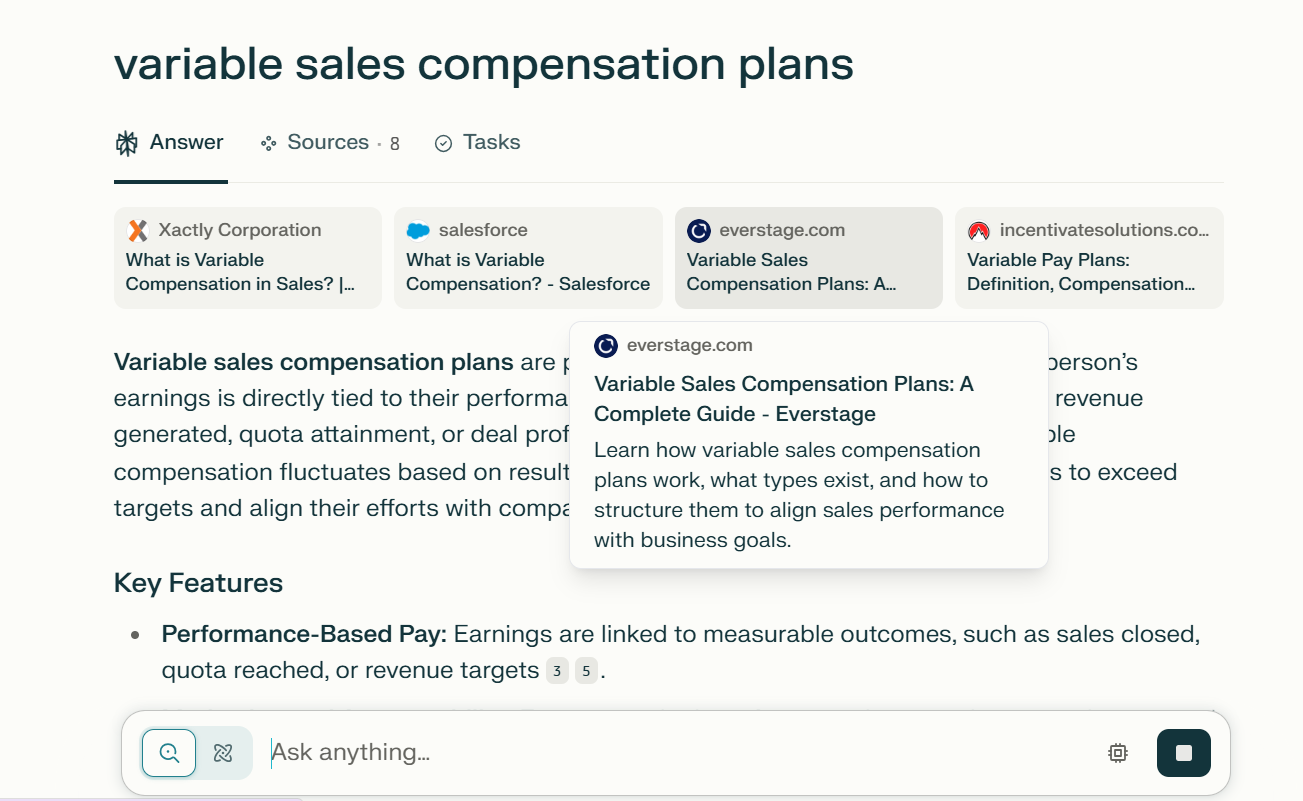Click citation number 3
Screen dimensions: 1303x801
click(x=557, y=671)
